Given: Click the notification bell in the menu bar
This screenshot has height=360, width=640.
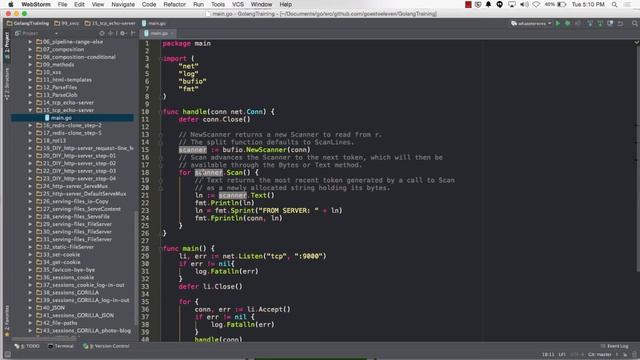Looking at the screenshot, I should pos(489,4).
